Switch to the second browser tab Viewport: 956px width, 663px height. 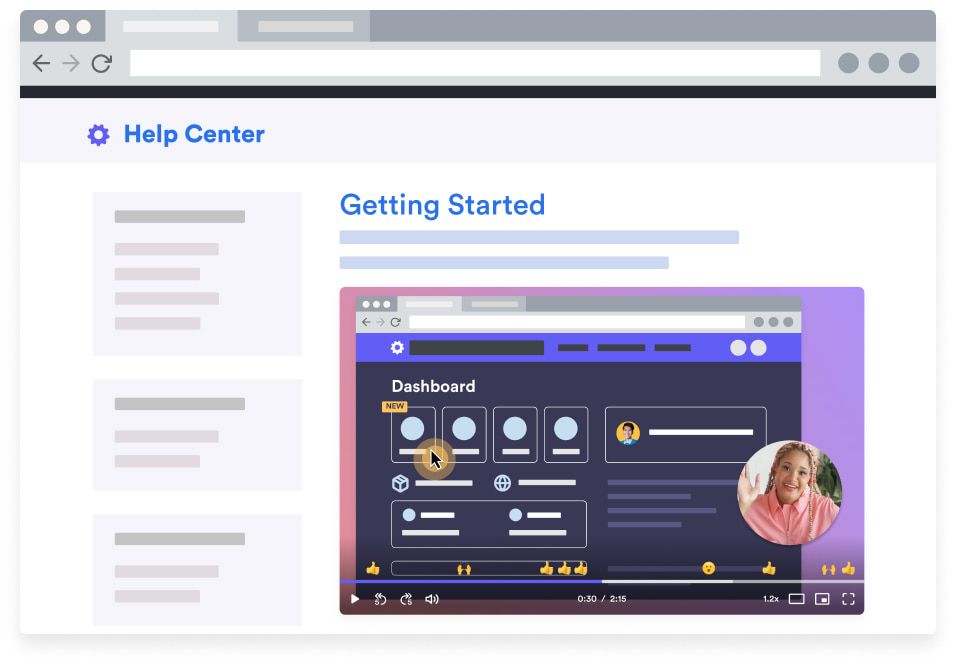(305, 26)
